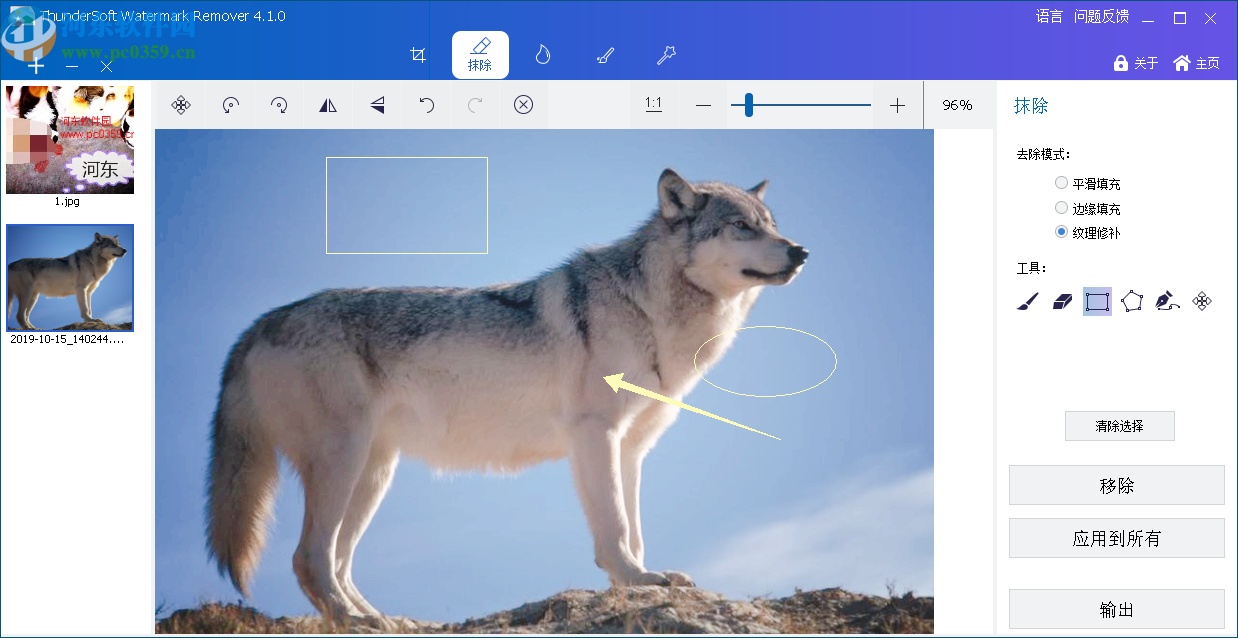Viewport: 1238px width, 638px height.
Task: Open the 语言 menu
Action: [1048, 16]
